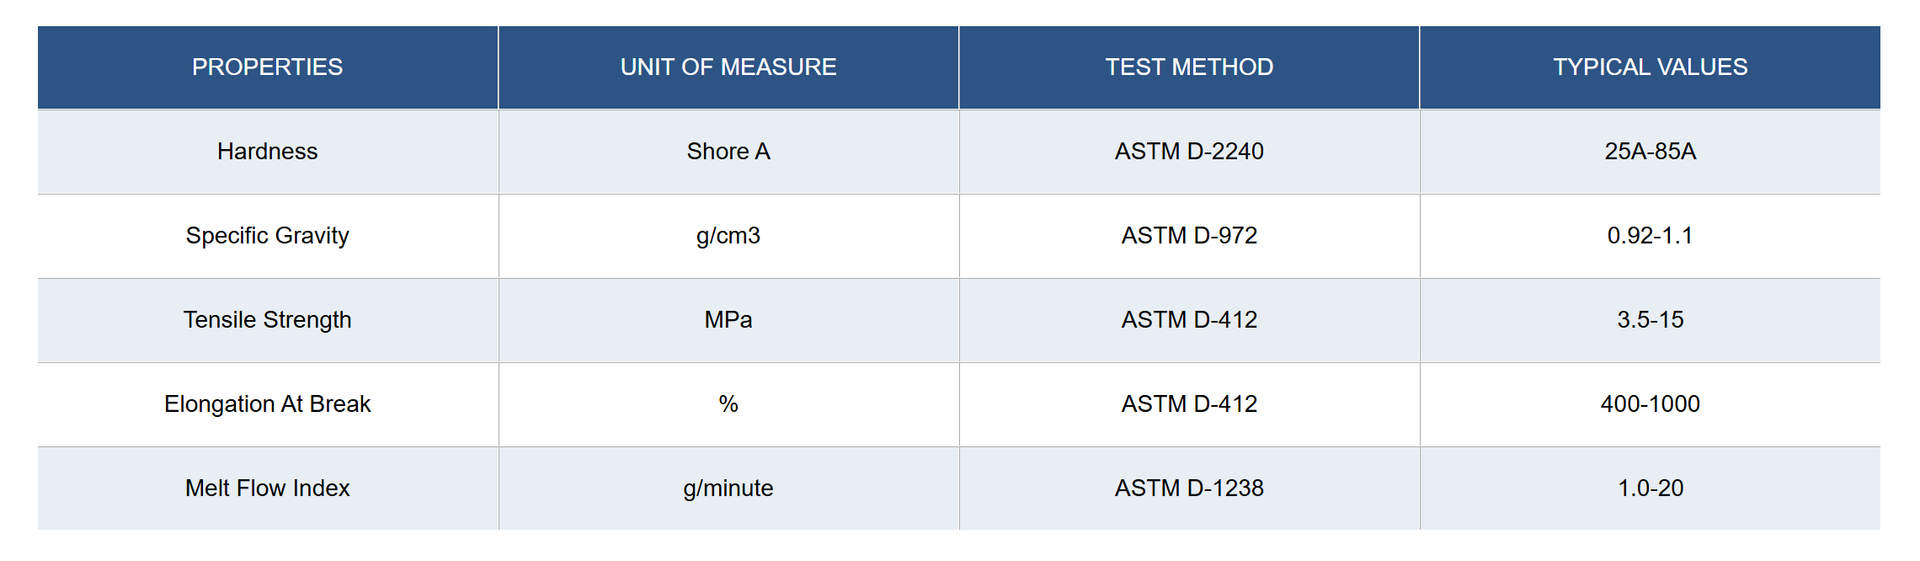Select the MPa unit cell
1920x561 pixels.
(x=728, y=320)
